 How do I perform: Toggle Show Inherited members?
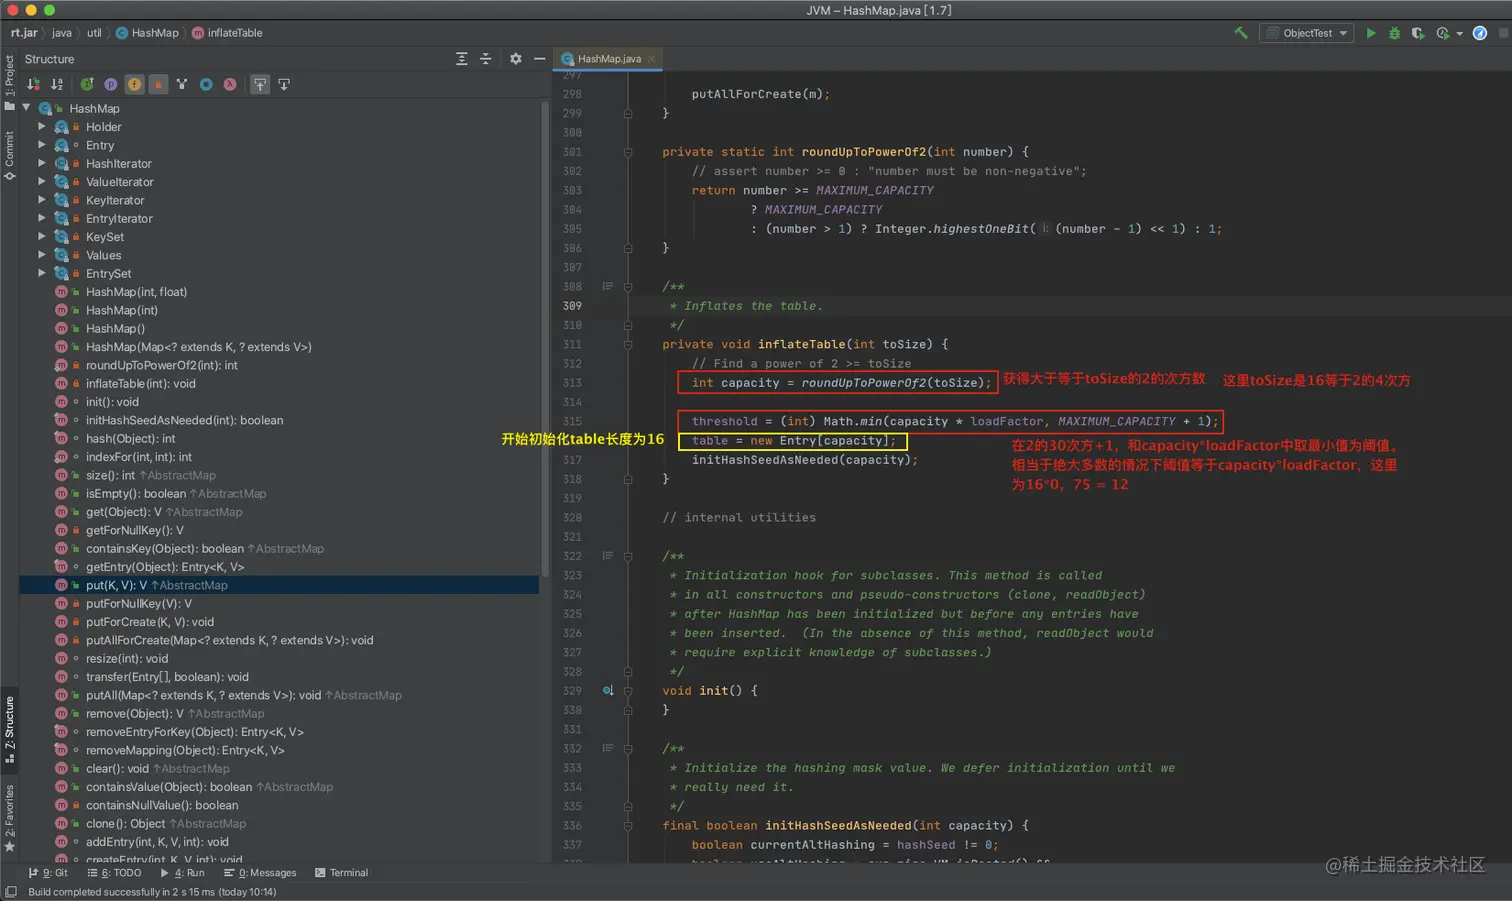pos(87,84)
